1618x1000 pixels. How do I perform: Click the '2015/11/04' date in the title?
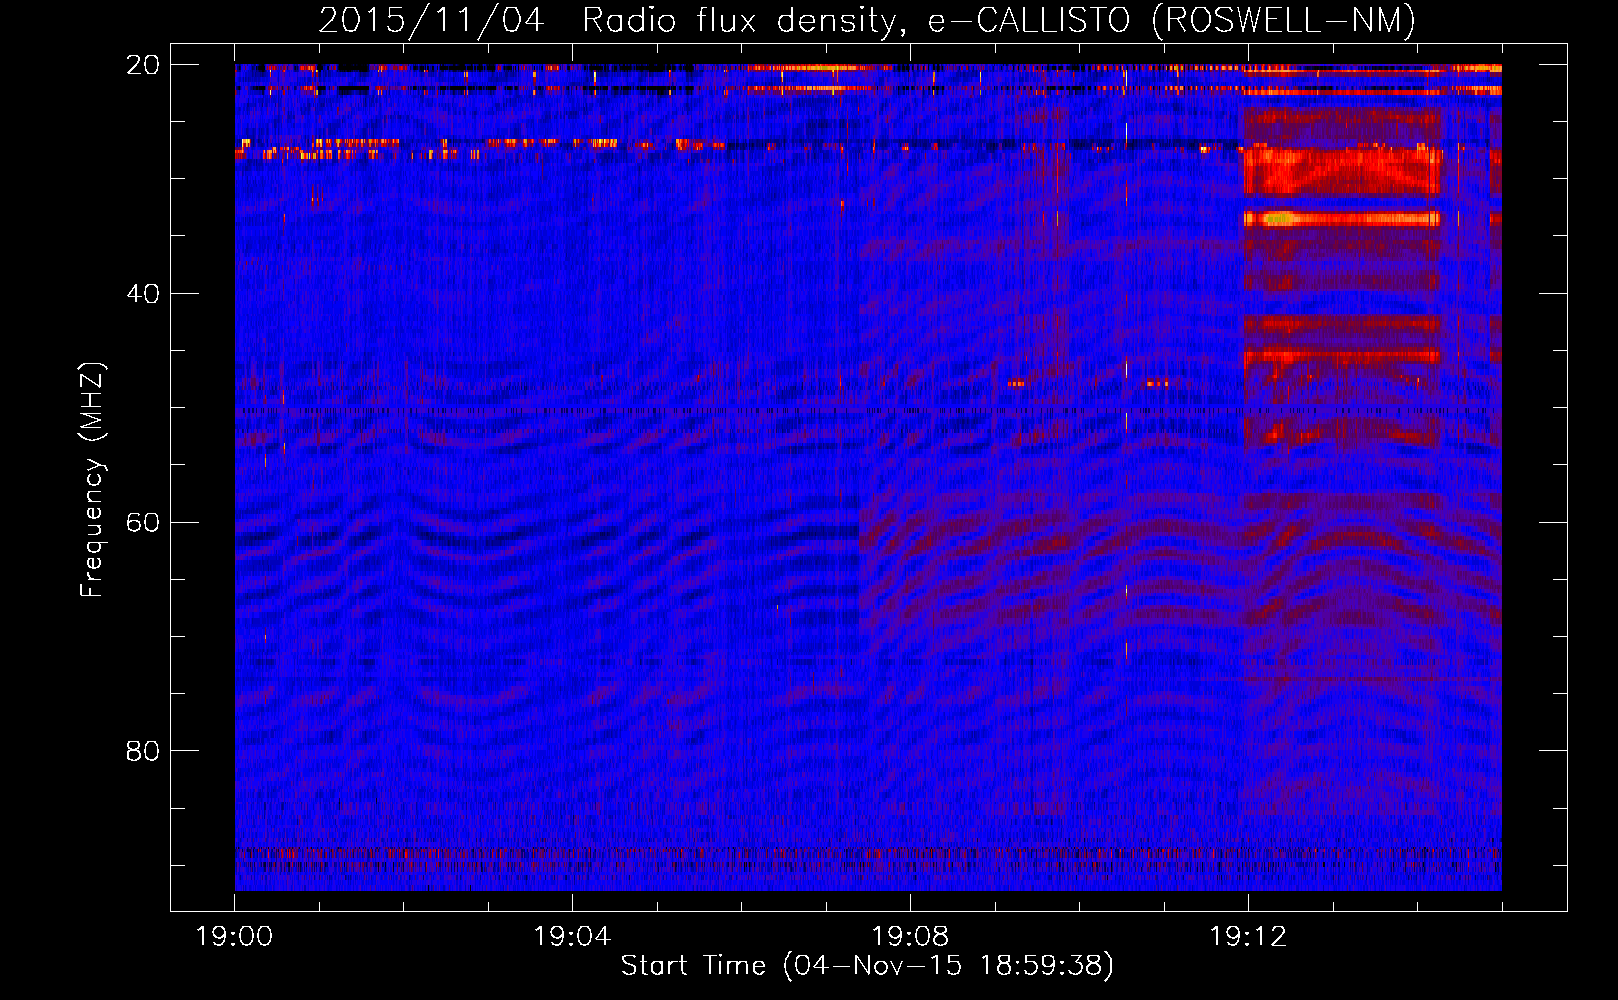pyautogui.click(x=432, y=21)
